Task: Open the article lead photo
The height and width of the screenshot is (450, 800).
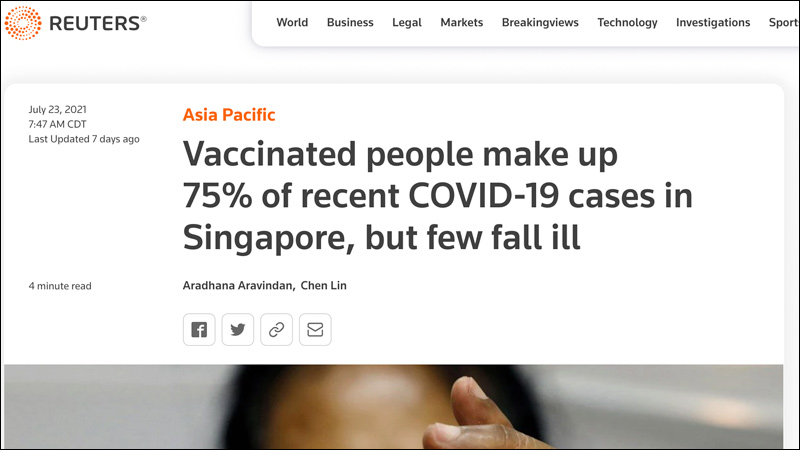Action: tap(393, 407)
